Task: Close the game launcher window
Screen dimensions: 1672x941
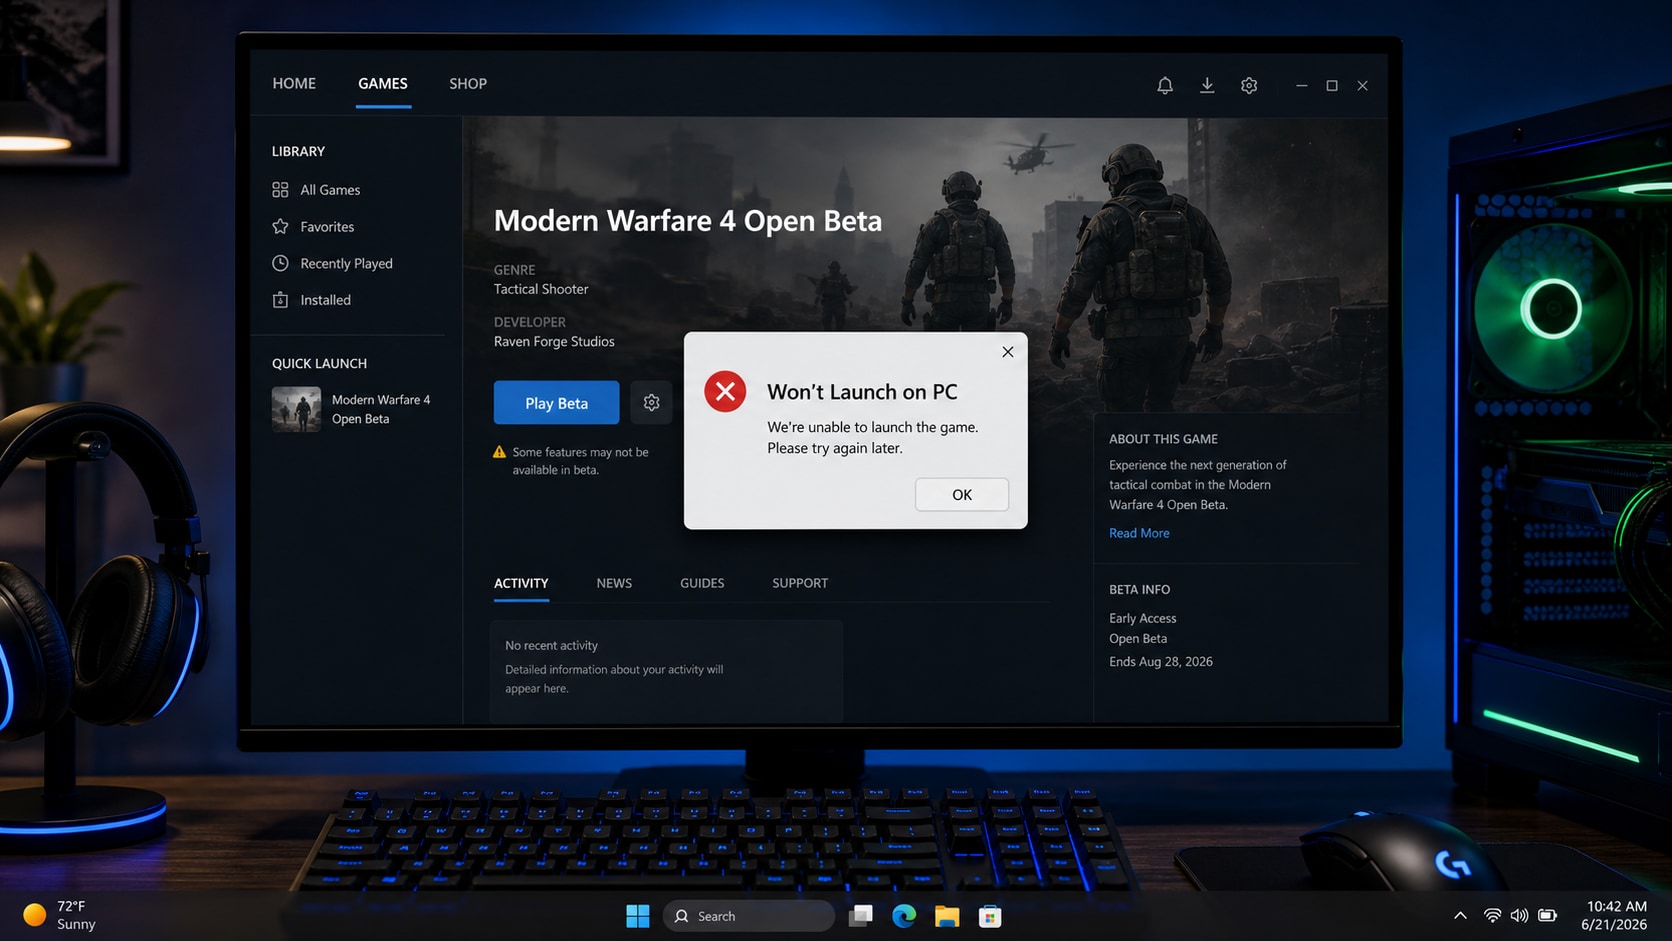Action: tap(1362, 86)
